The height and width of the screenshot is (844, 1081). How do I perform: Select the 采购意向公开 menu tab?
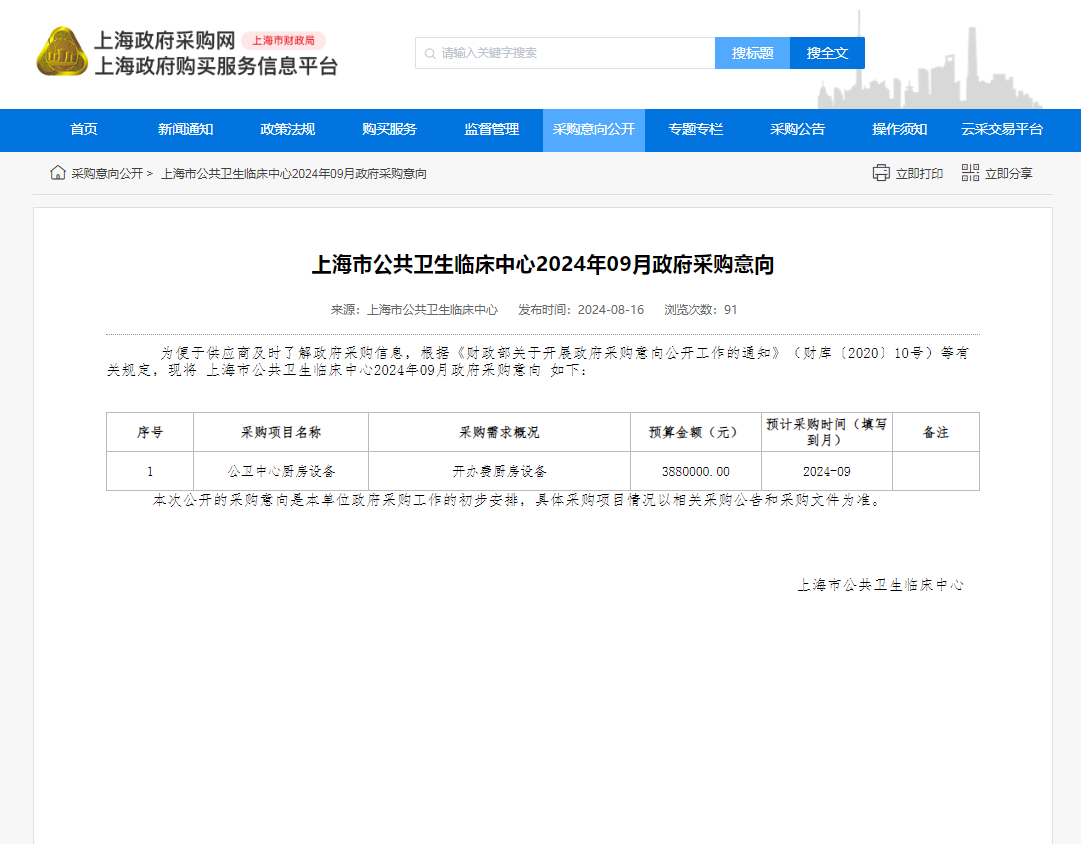(594, 130)
